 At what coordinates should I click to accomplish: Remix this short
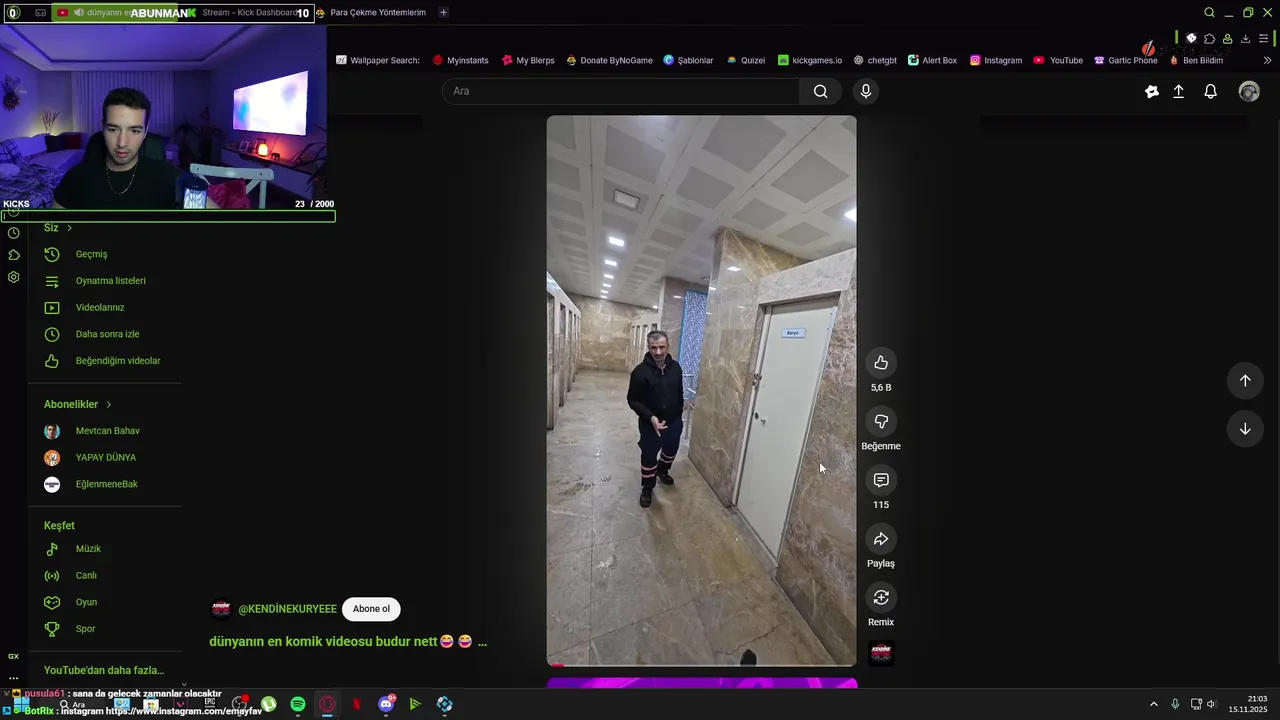click(881, 598)
